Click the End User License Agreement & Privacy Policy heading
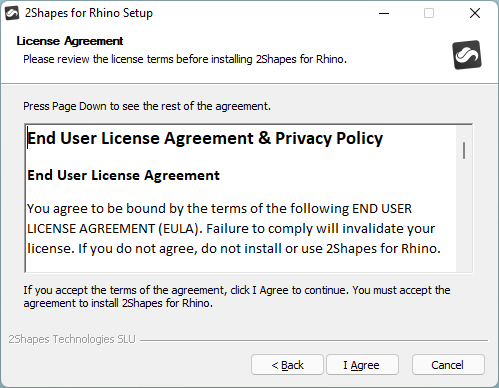 (205, 138)
